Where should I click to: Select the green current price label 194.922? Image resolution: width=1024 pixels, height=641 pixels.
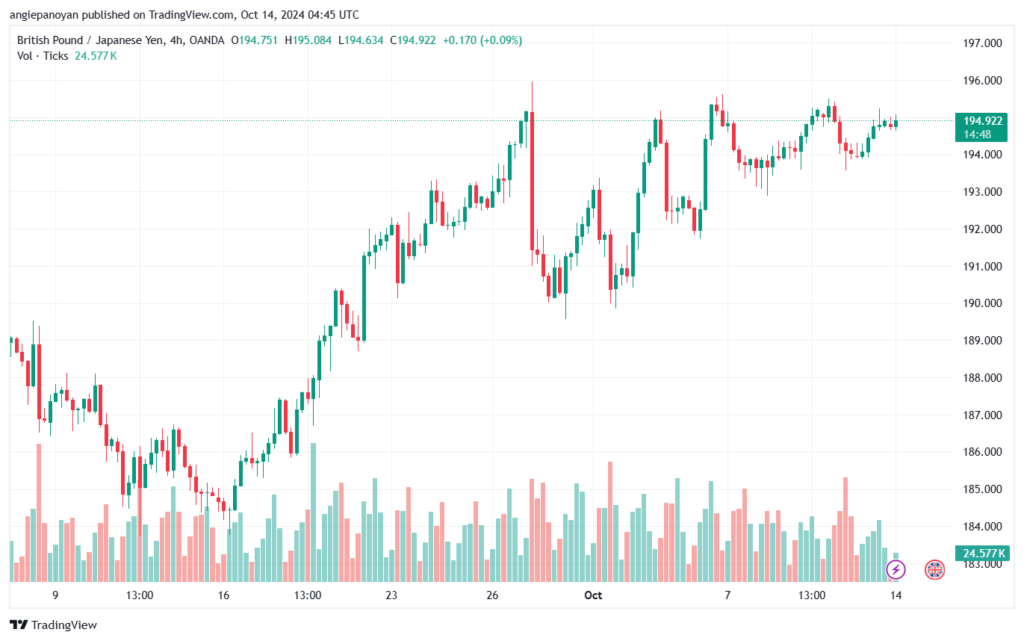click(981, 127)
